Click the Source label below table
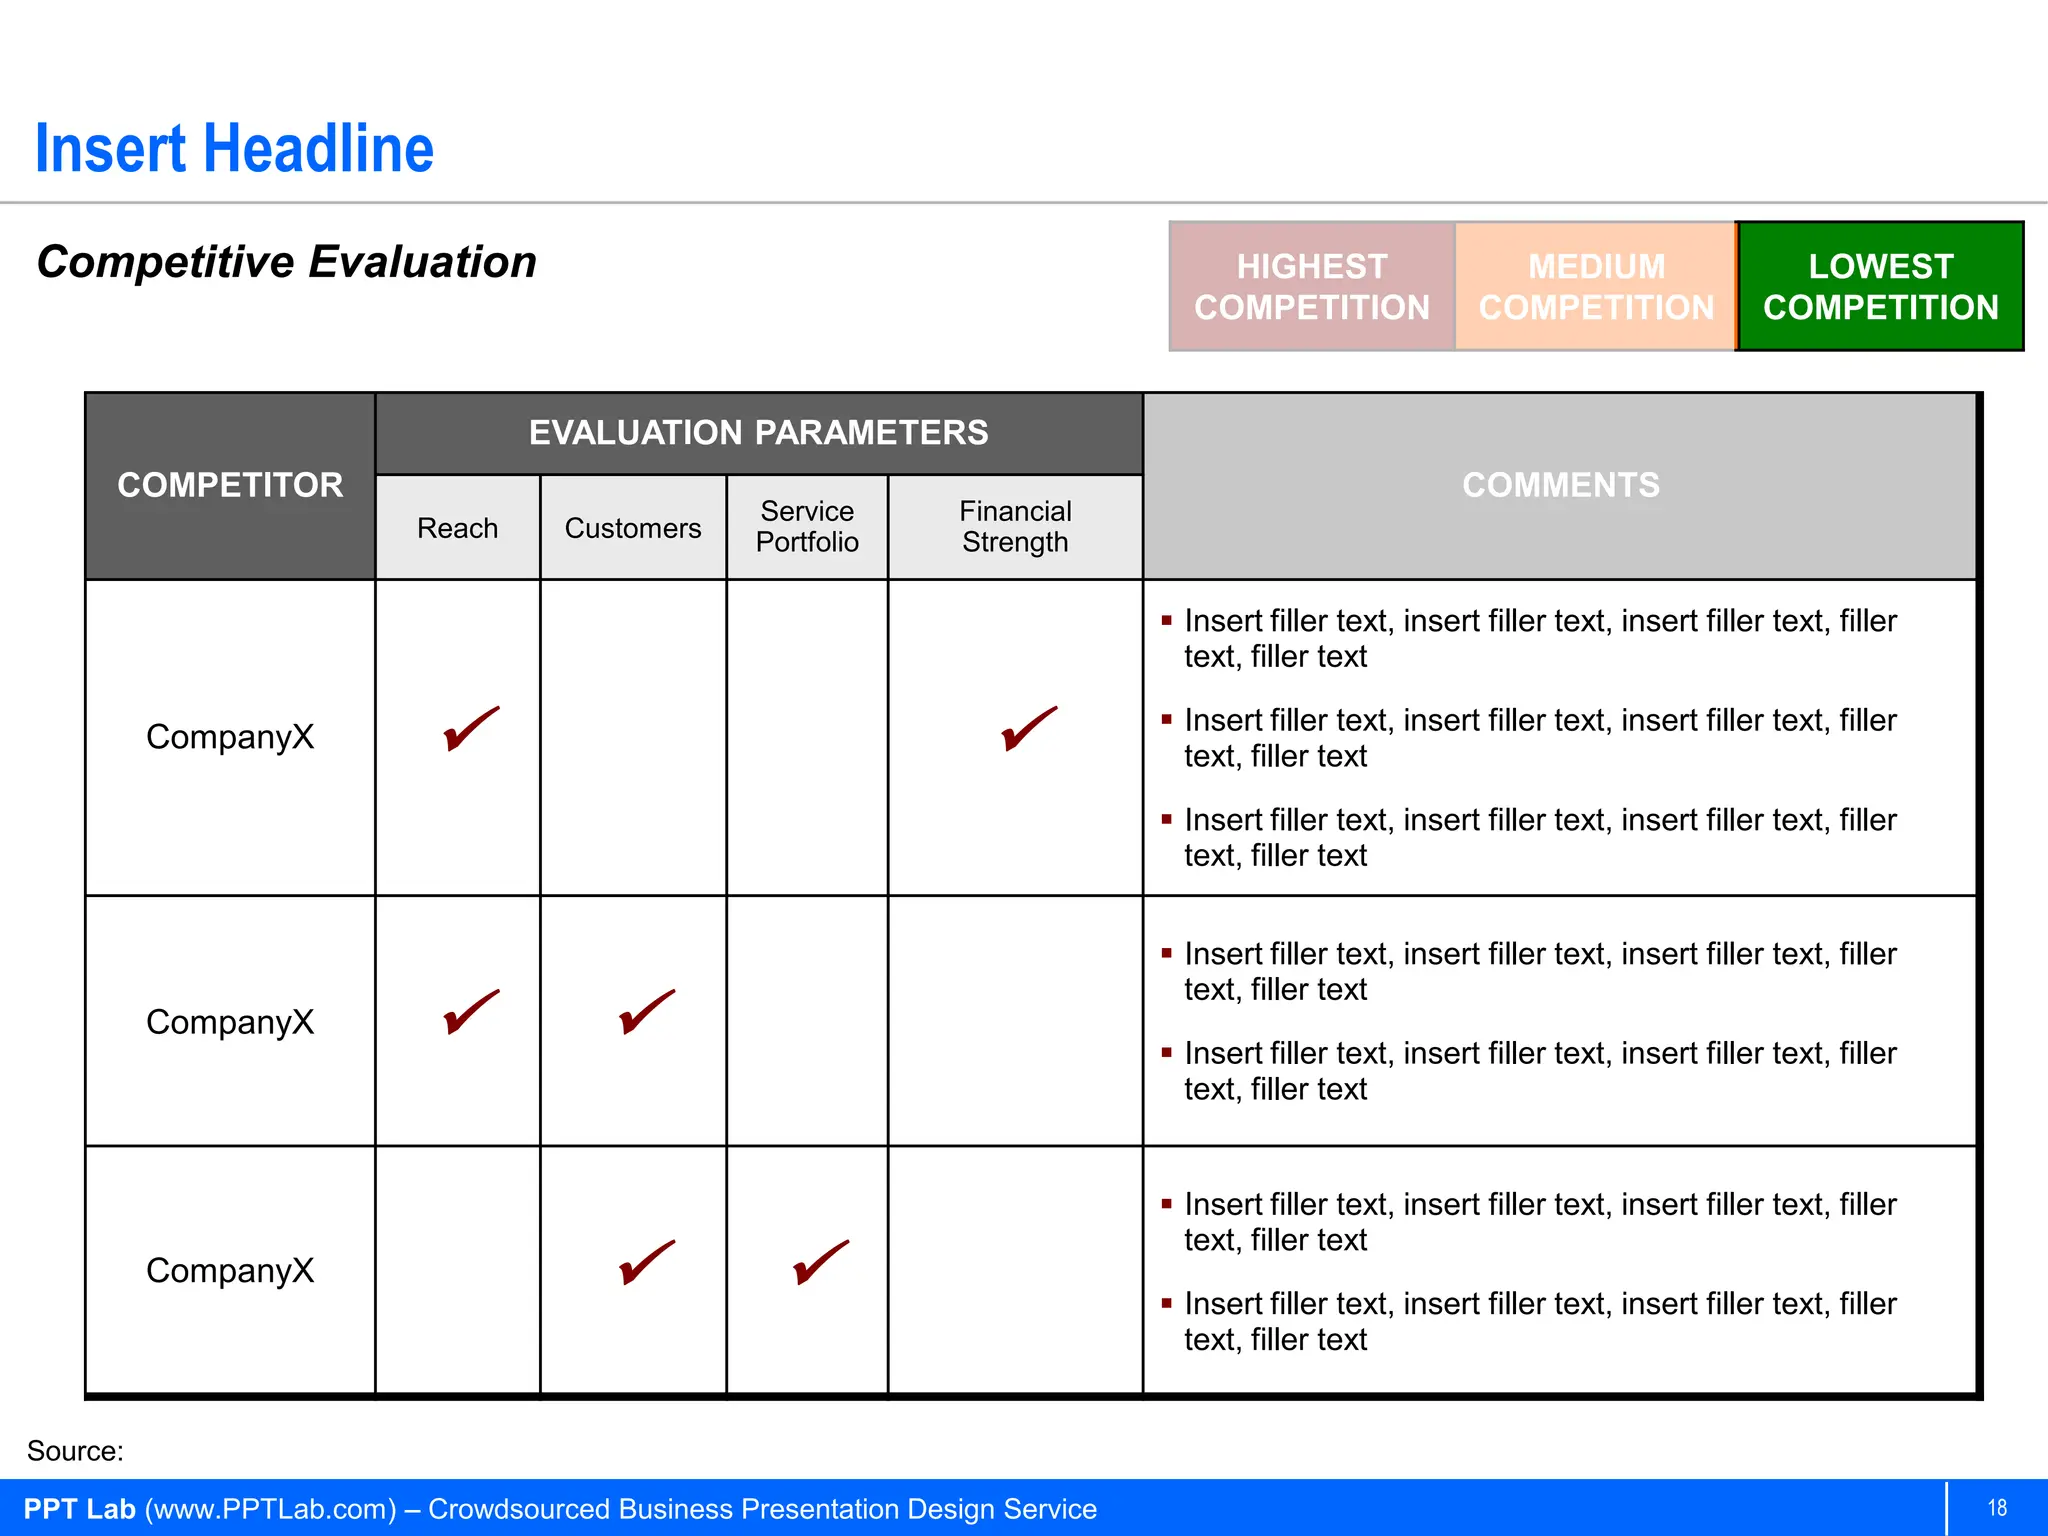Viewport: 2048px width, 1536px height. 75,1451
